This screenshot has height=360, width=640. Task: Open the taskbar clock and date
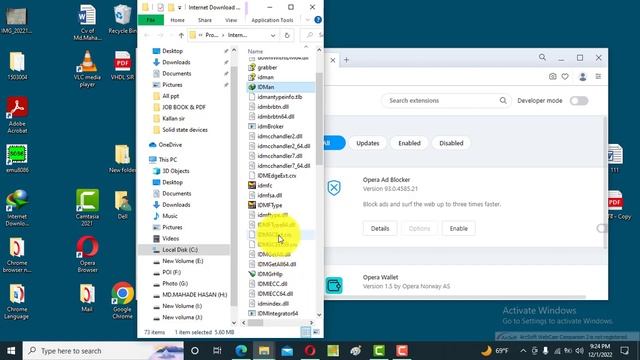[601, 351]
